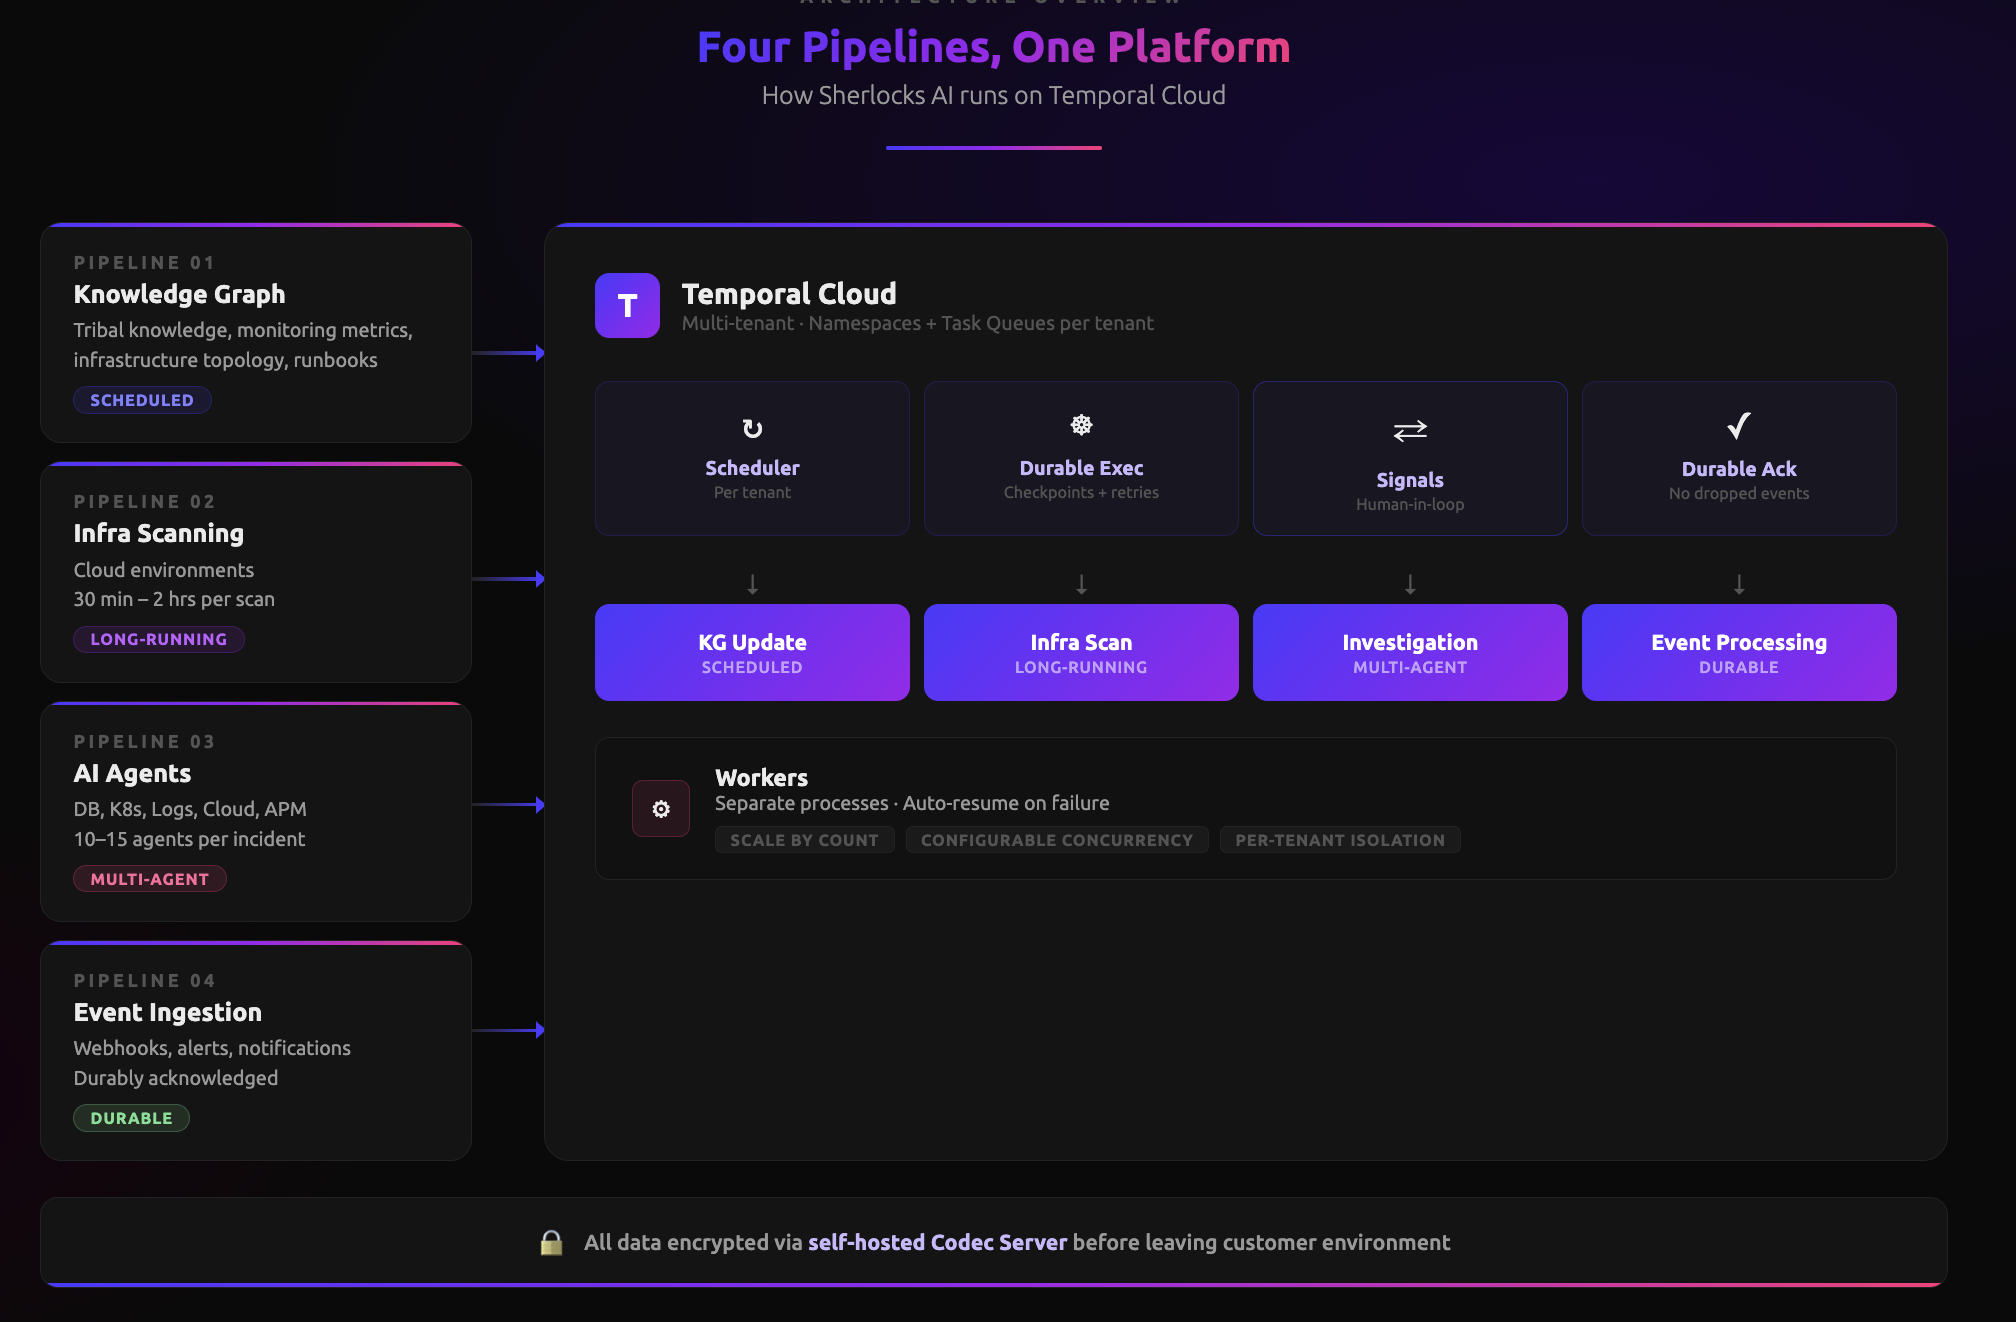Select the KG Update scheduled block
This screenshot has width=2016, height=1322.
752,652
